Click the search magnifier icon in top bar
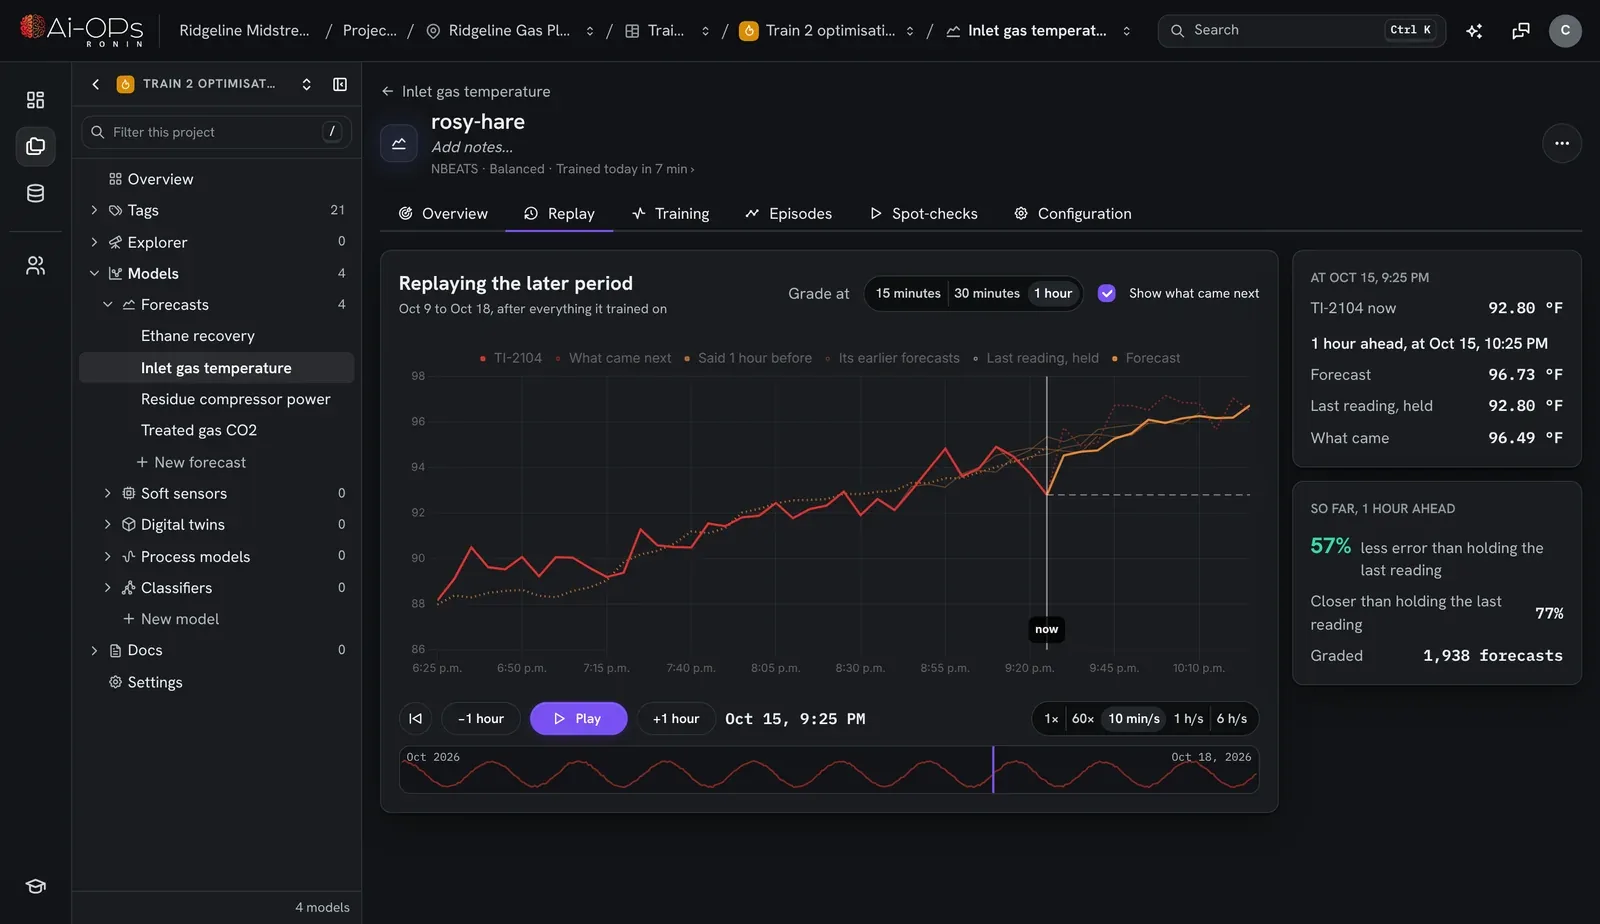The width and height of the screenshot is (1600, 924). [1177, 31]
